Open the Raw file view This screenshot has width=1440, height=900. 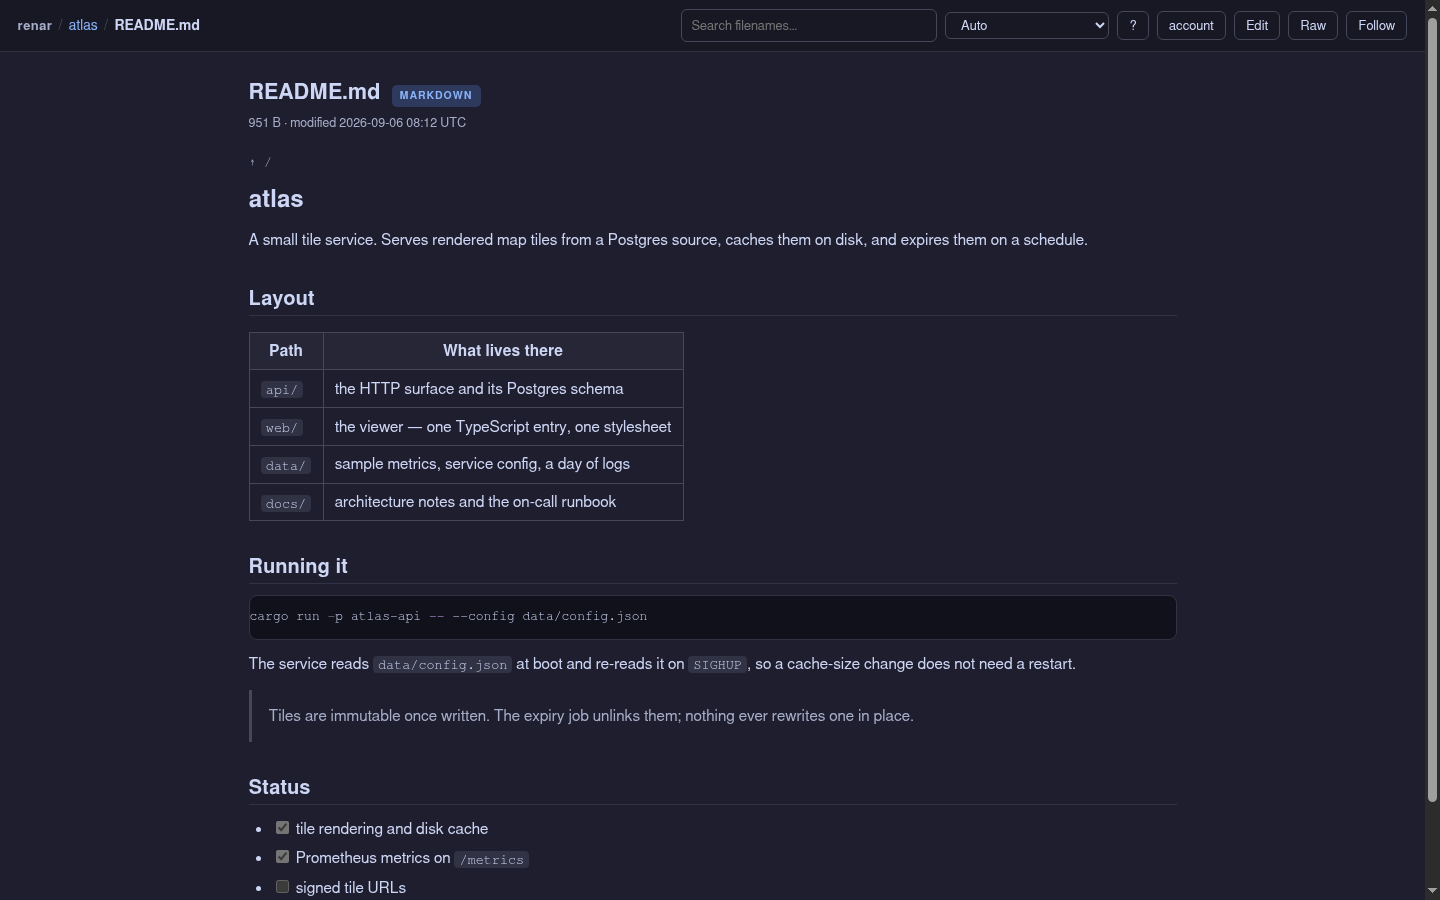click(x=1313, y=26)
